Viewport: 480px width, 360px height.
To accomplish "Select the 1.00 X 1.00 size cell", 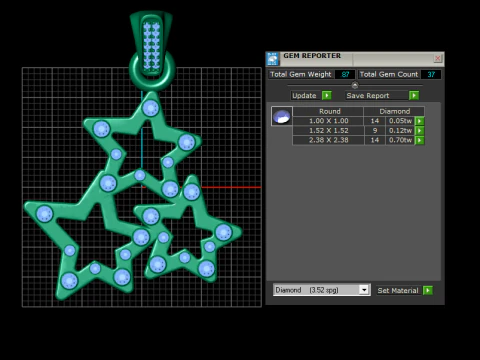I will point(328,121).
